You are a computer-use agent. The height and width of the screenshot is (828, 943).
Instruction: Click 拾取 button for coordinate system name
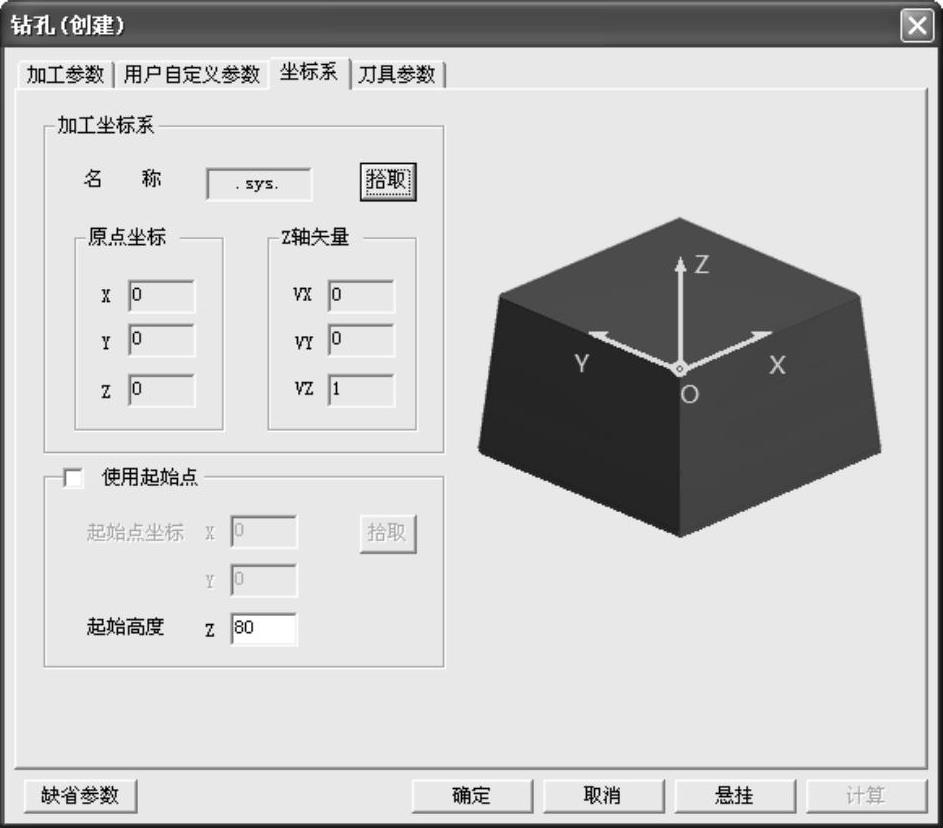point(387,182)
